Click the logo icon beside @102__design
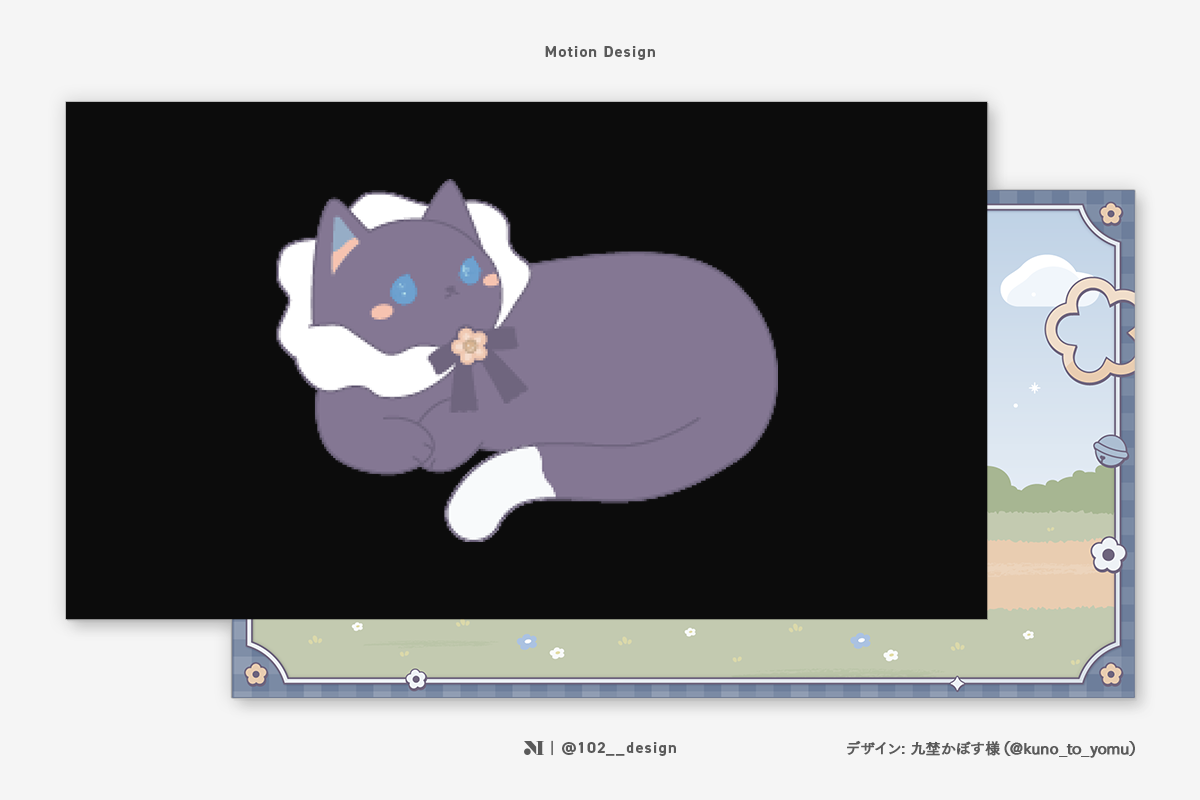 point(533,748)
